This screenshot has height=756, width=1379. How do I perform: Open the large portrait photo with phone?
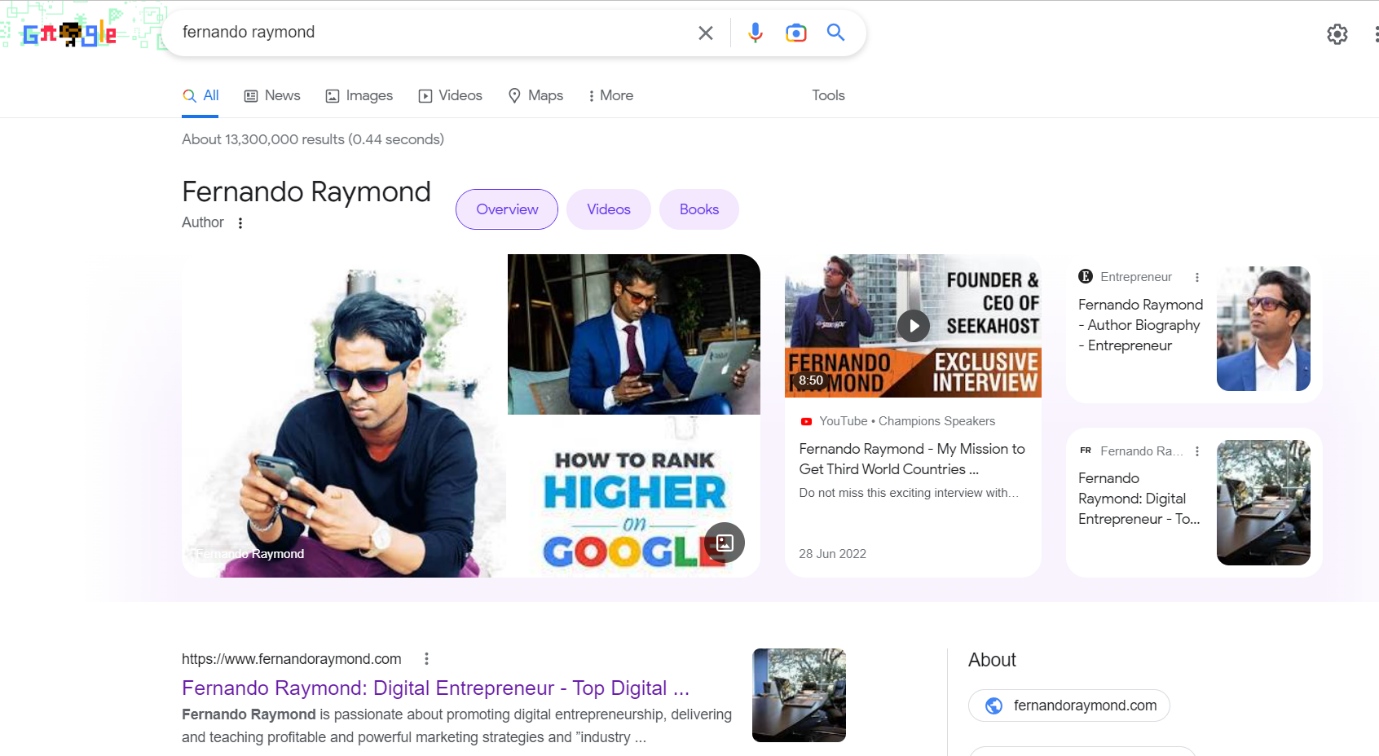pos(344,416)
